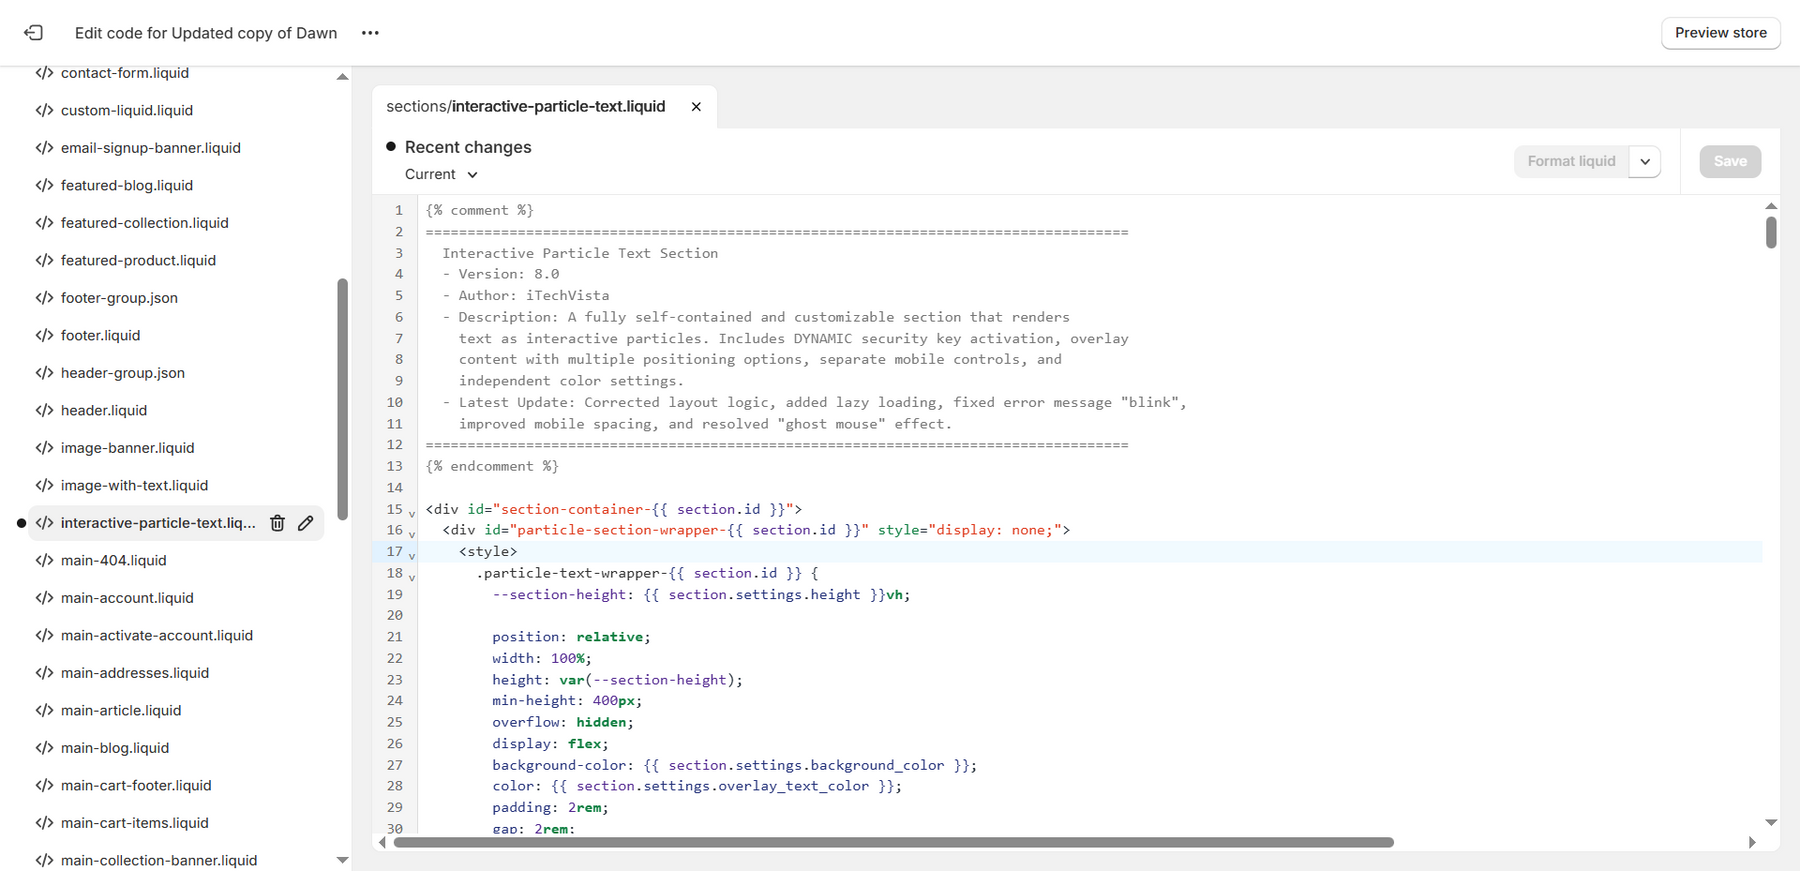
Task: Click code icon beside header.liquid
Action: [x=44, y=410]
